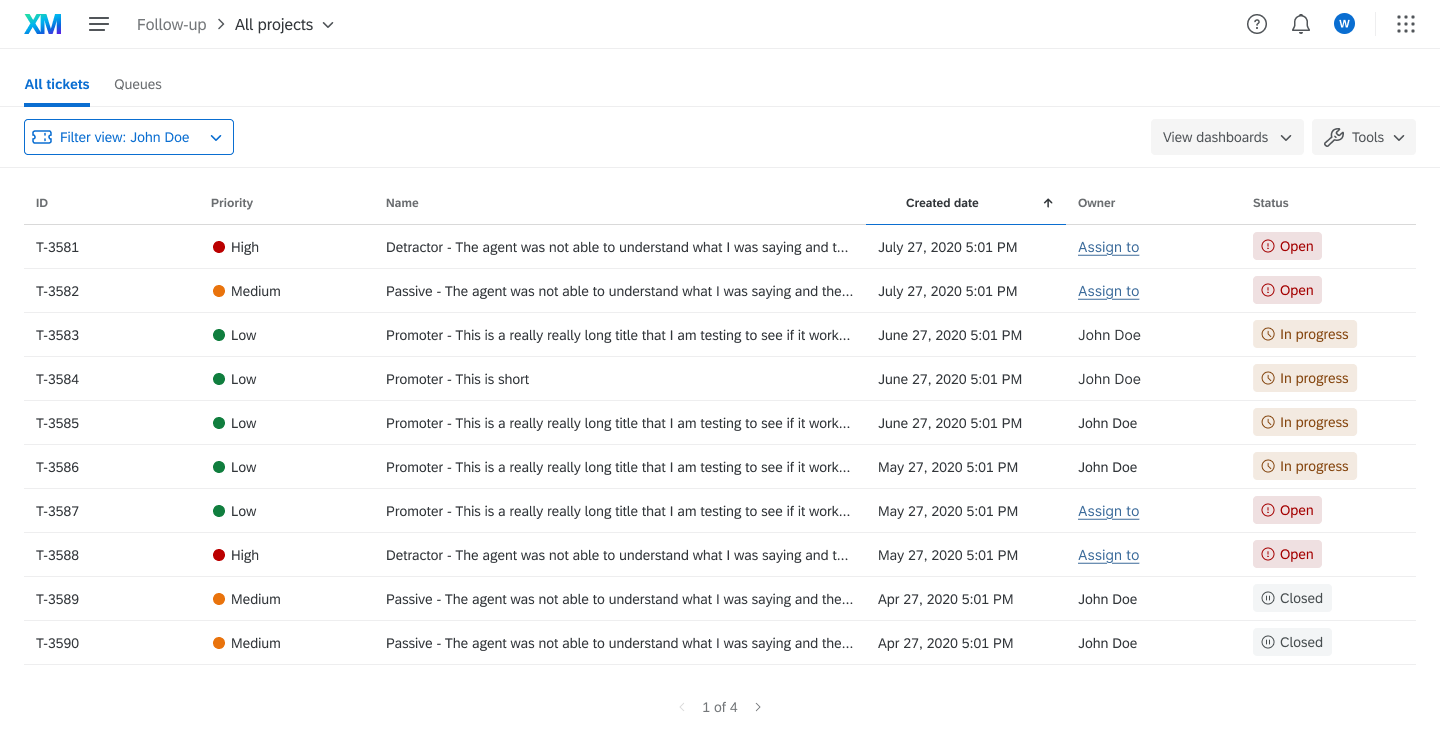The width and height of the screenshot is (1440, 752).
Task: Click the ID column header
Action: coord(42,203)
